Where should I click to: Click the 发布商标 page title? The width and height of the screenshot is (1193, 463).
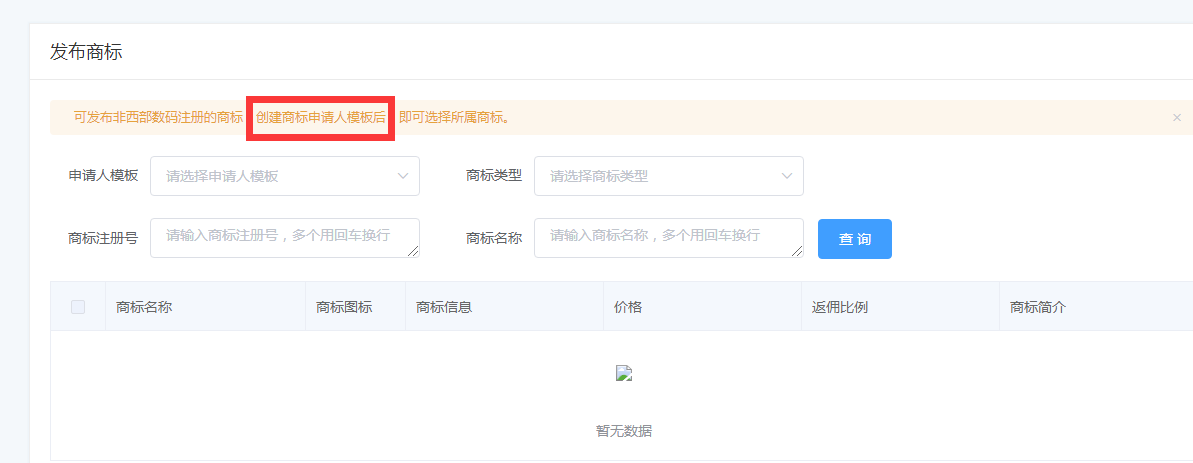pos(86,52)
